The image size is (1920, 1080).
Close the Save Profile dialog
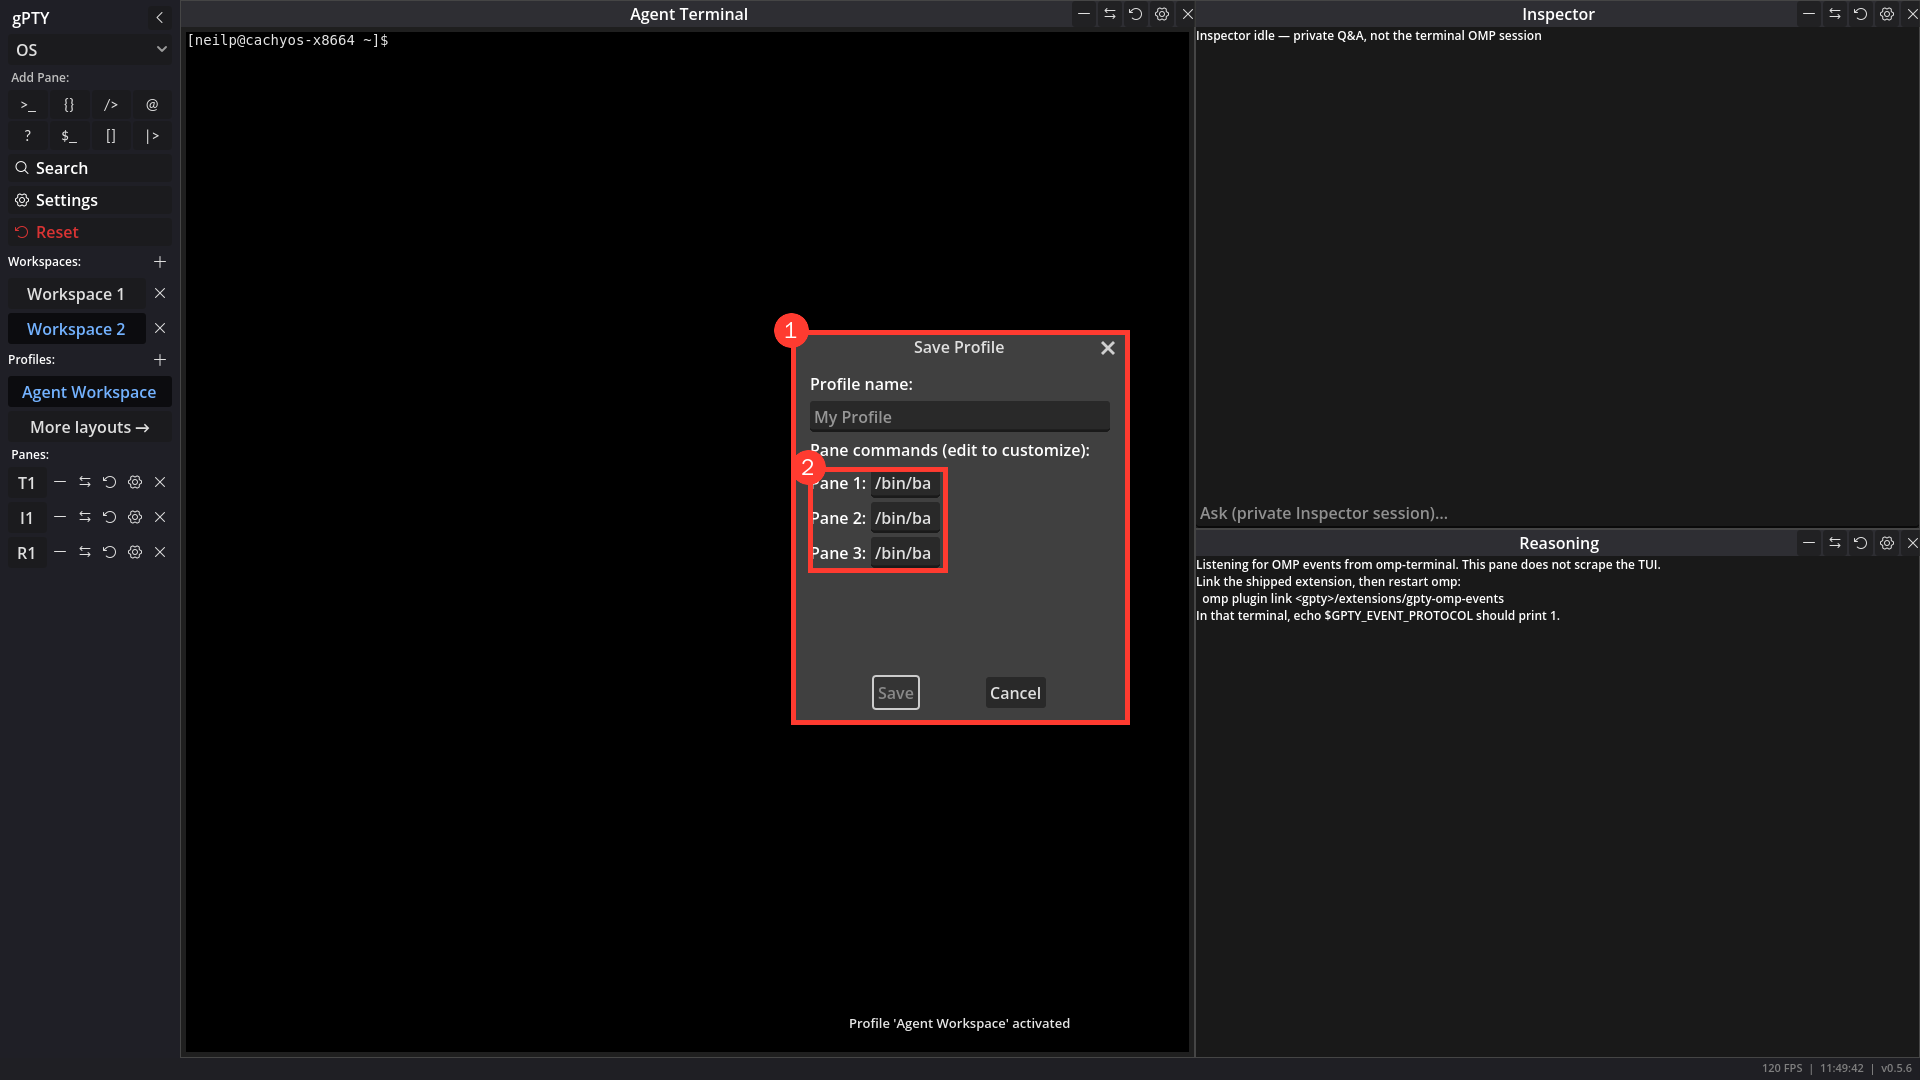click(1108, 348)
